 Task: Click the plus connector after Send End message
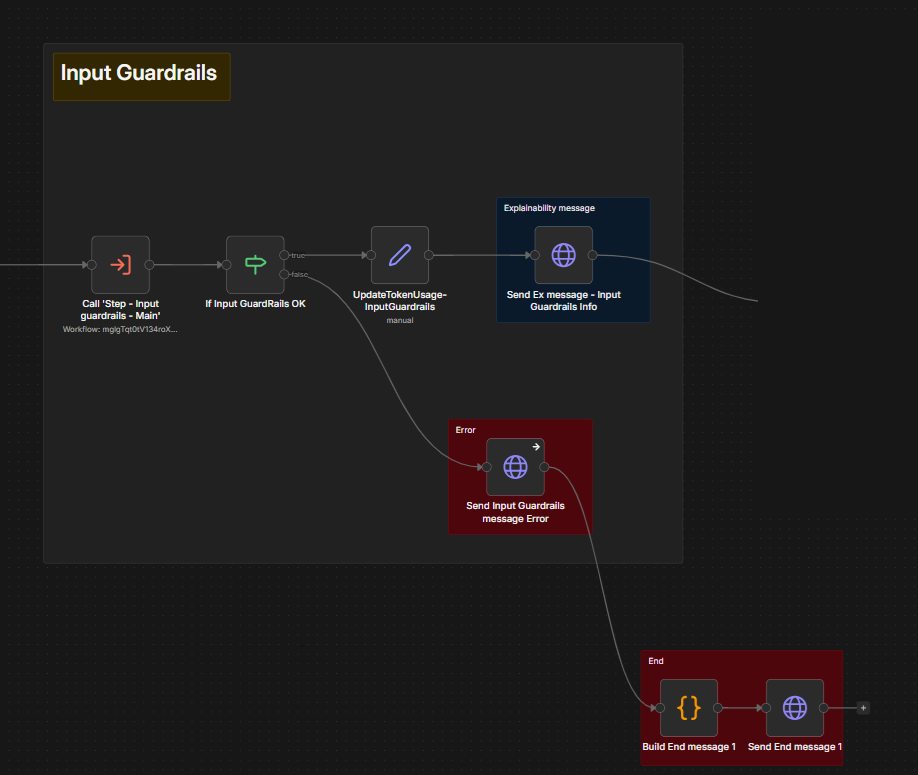click(x=863, y=708)
